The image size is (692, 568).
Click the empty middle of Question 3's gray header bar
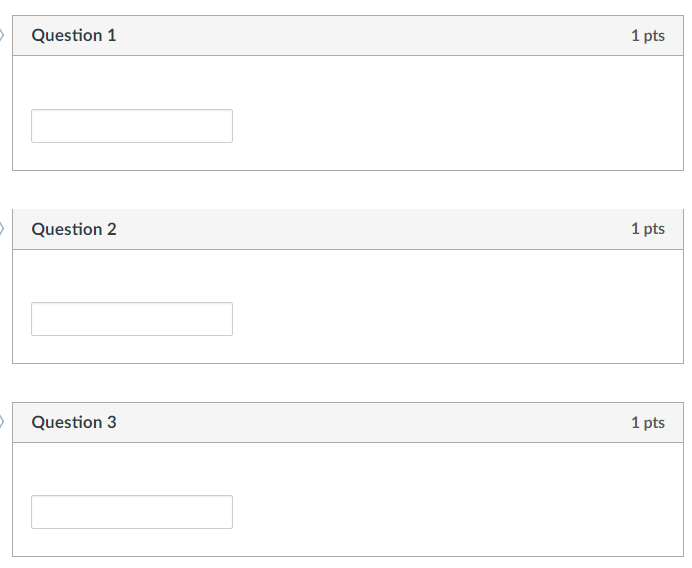click(x=370, y=422)
